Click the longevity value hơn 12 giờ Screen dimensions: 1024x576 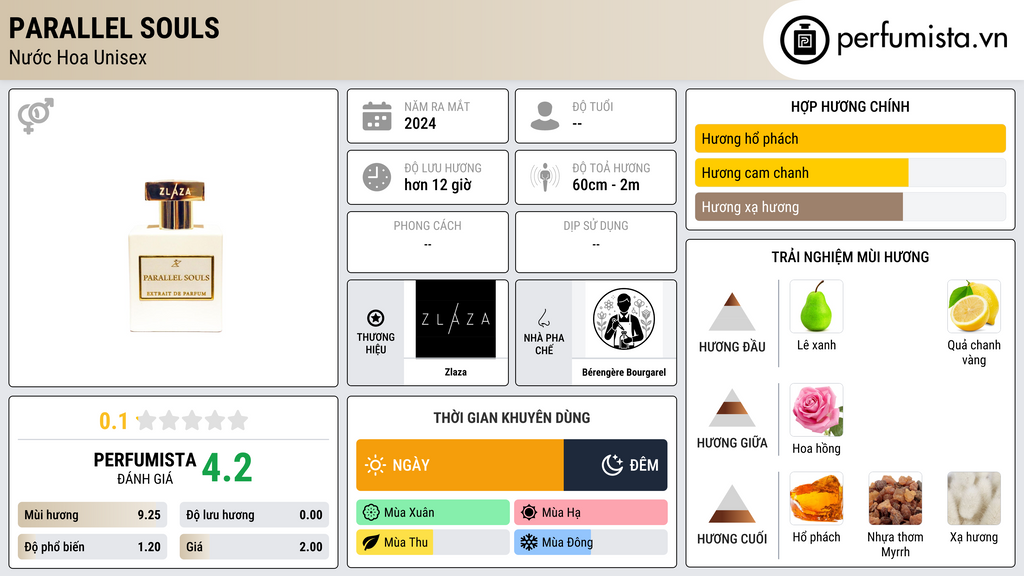(438, 185)
